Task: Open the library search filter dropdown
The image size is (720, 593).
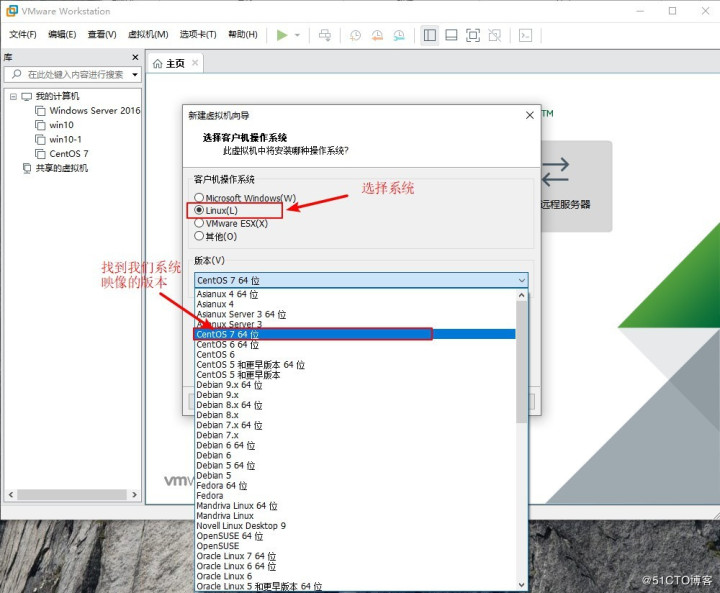Action: pos(135,74)
